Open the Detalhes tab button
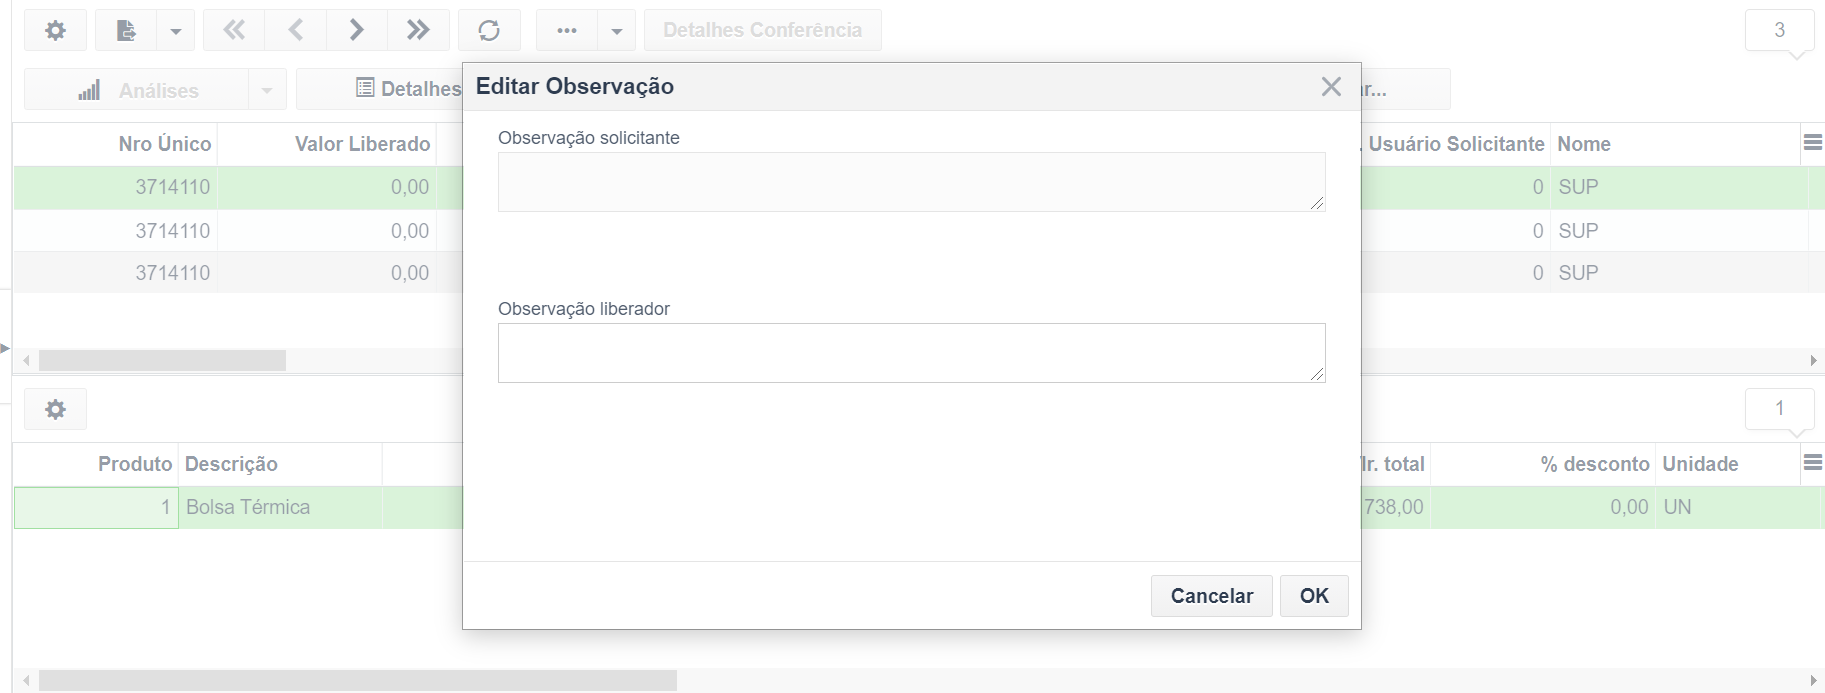The image size is (1825, 693). point(409,89)
